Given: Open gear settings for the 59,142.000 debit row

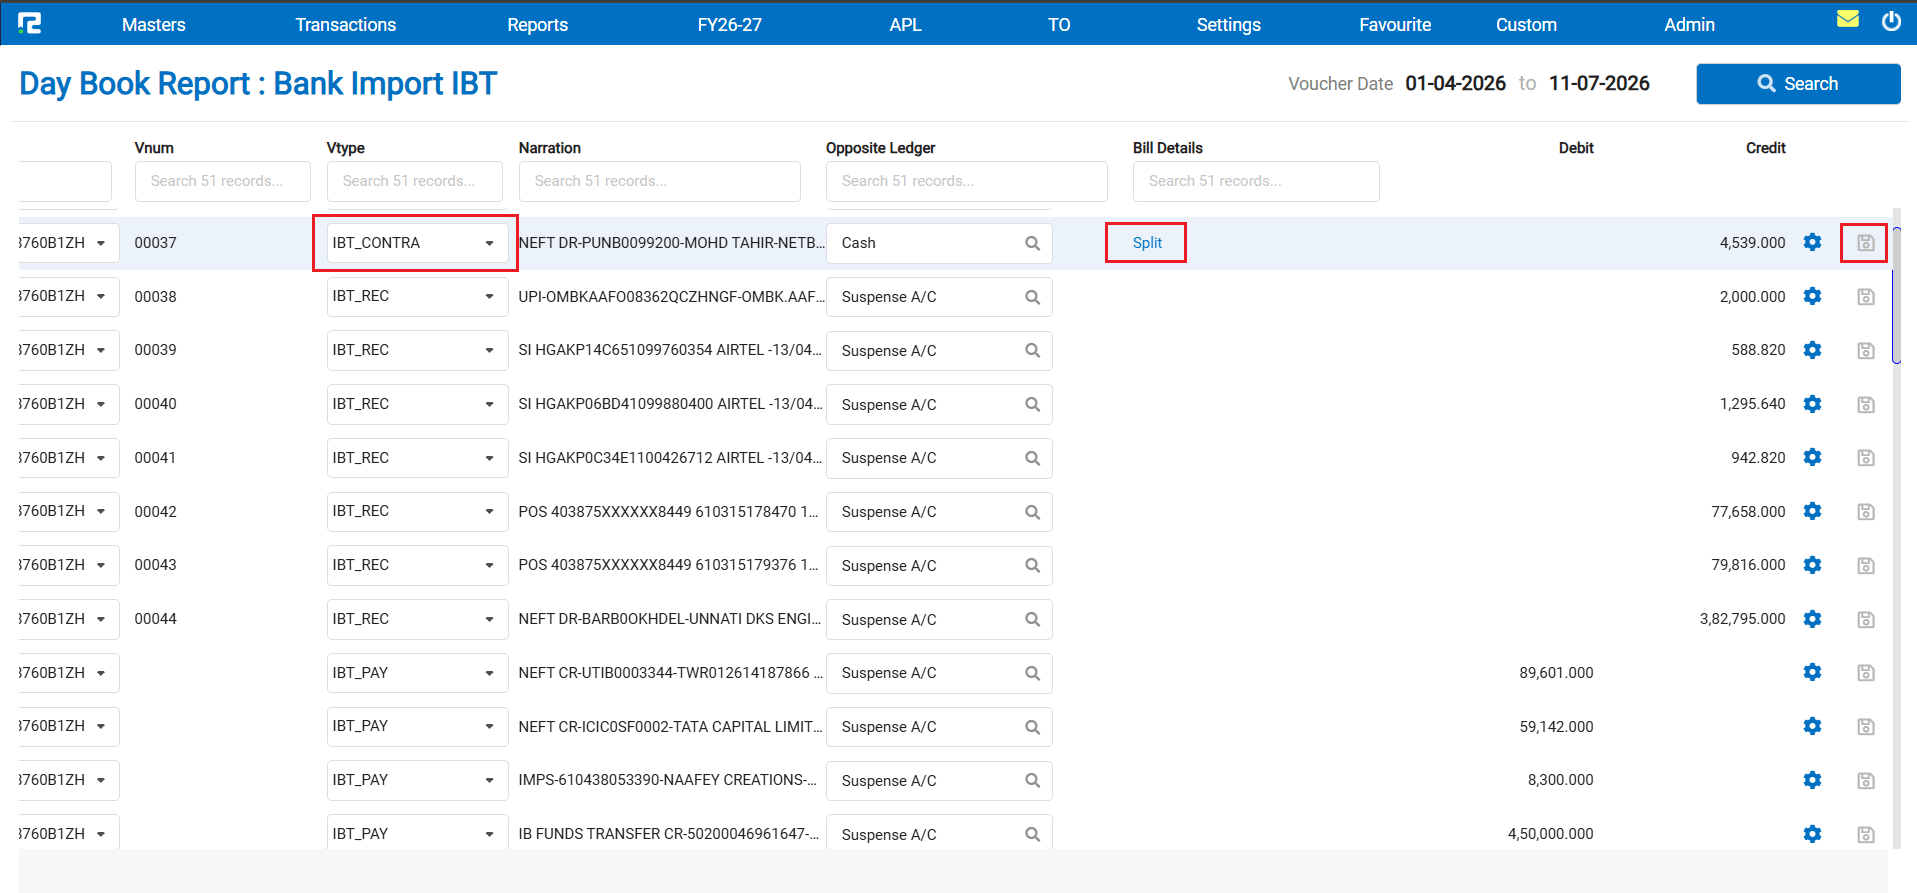Looking at the screenshot, I should point(1812,726).
